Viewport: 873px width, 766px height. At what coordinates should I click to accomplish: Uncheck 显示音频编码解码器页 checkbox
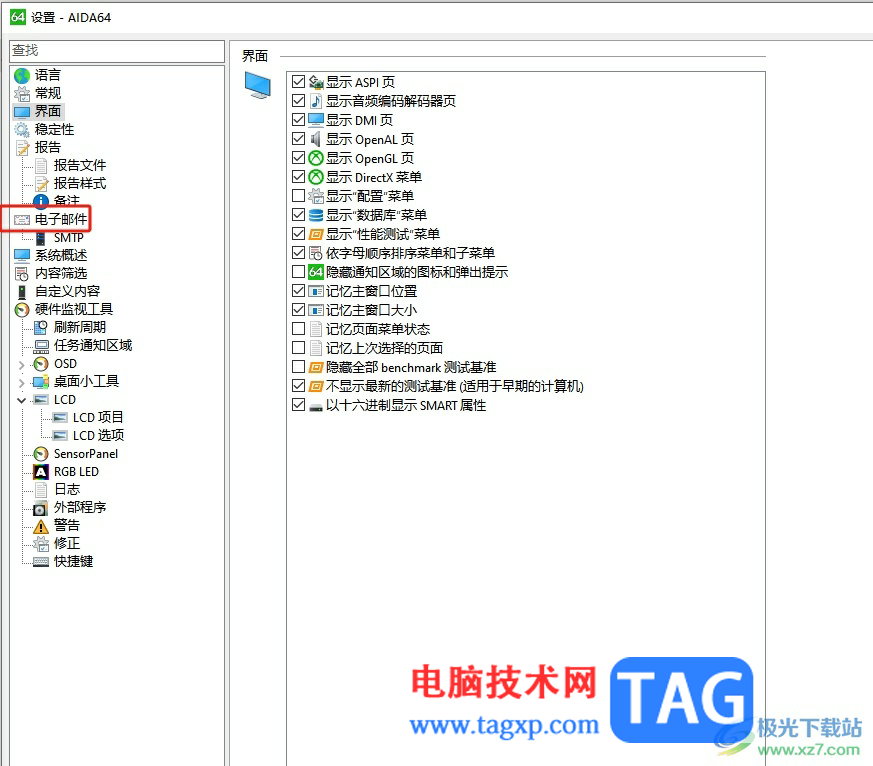tap(298, 101)
